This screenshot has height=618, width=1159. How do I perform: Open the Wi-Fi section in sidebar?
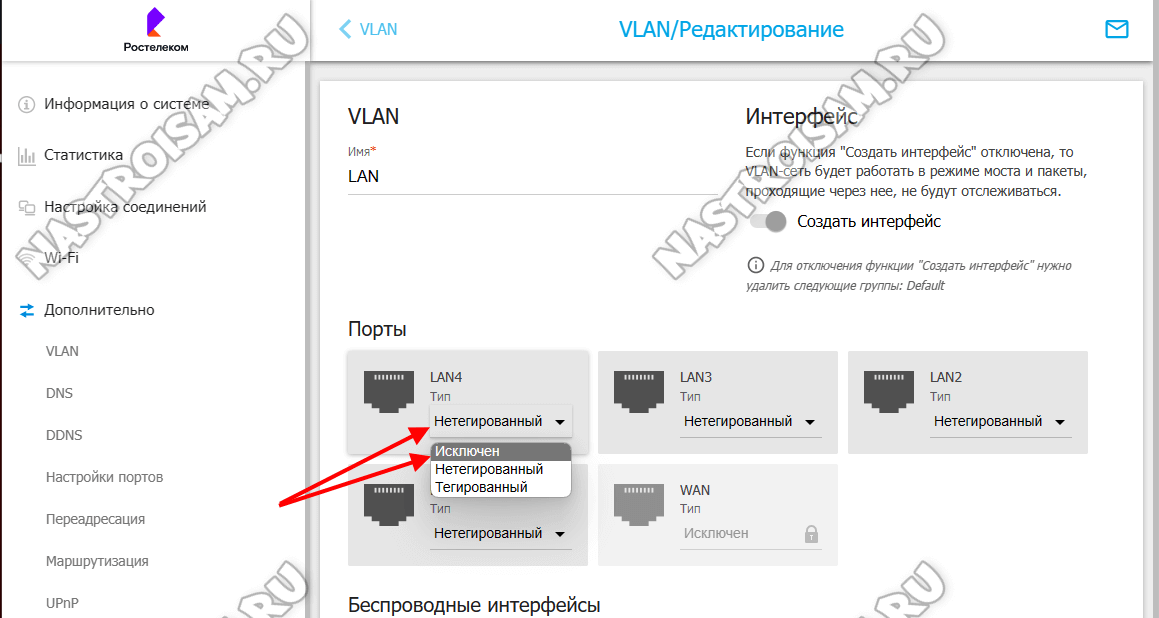pos(61,259)
